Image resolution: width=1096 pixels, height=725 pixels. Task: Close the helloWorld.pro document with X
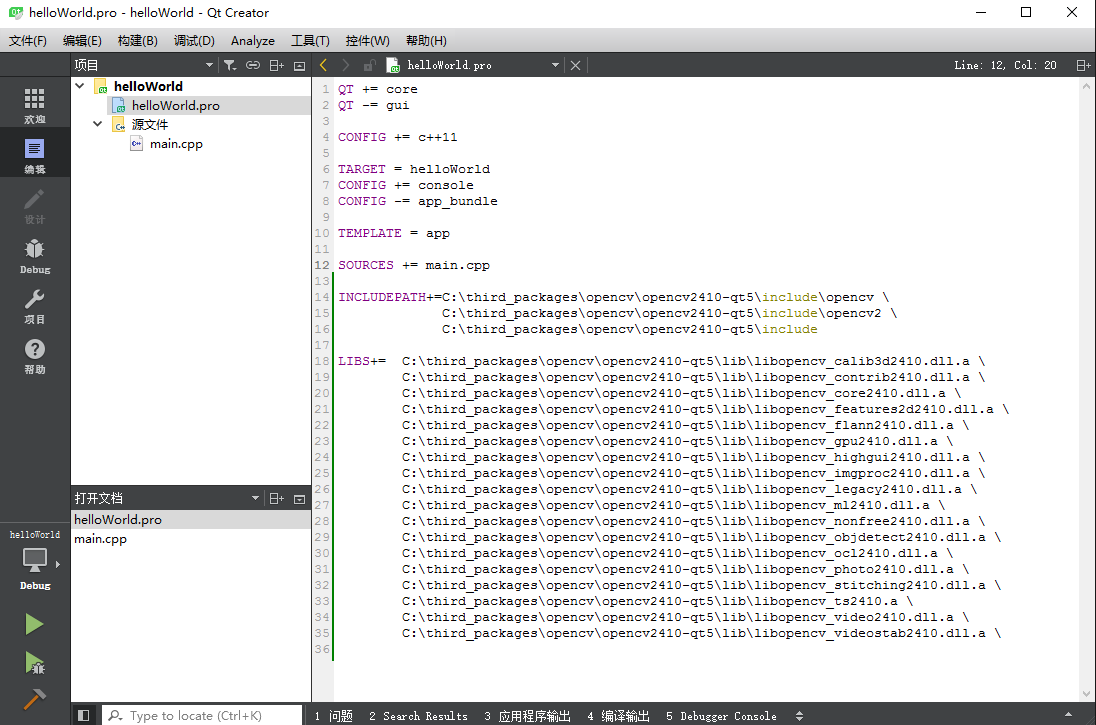tap(575, 65)
